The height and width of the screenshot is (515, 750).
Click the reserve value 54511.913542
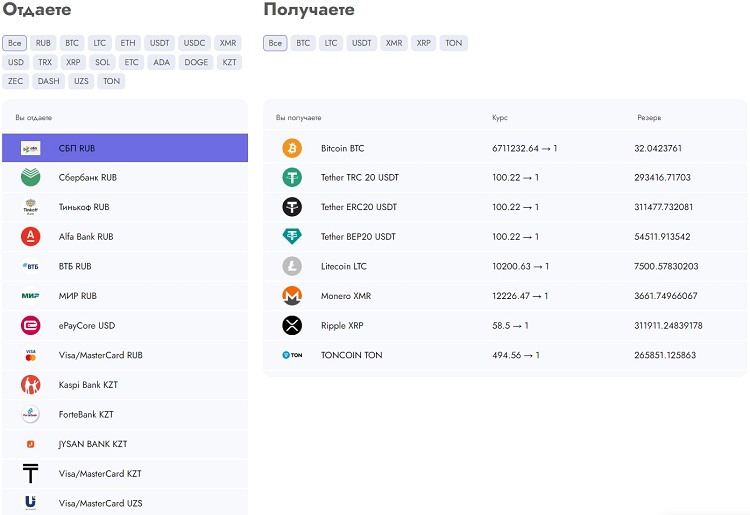pos(662,237)
